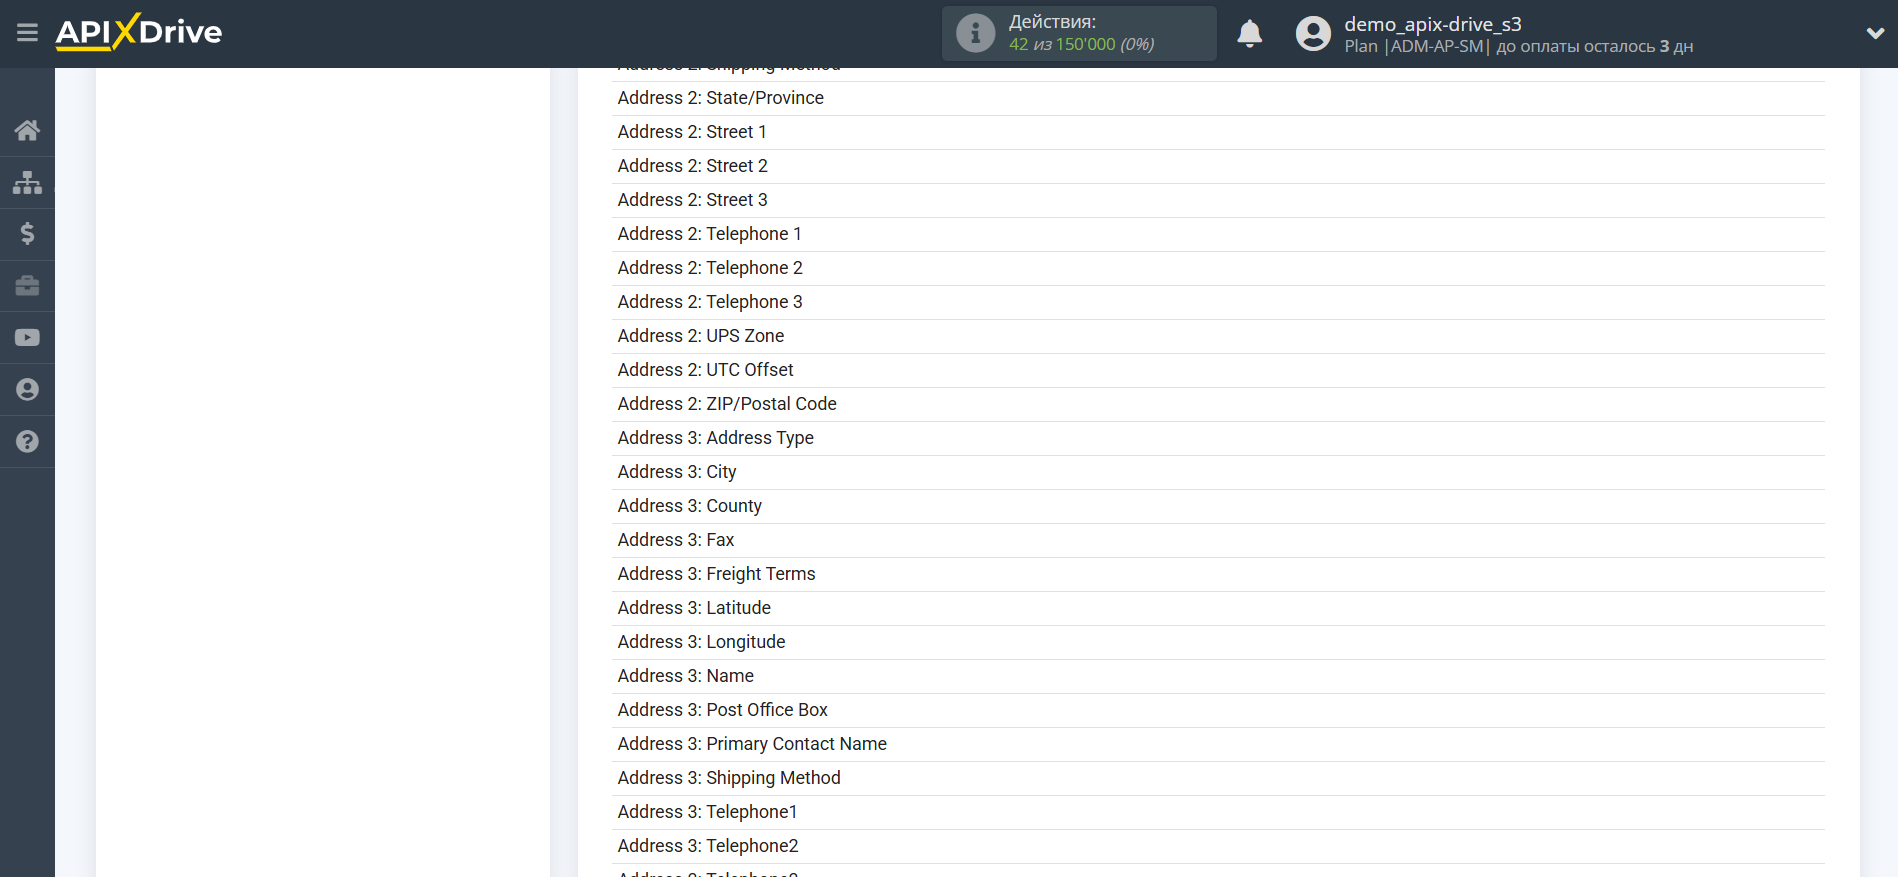
Task: Open connections sitemap icon in sidebar
Action: coord(27,182)
